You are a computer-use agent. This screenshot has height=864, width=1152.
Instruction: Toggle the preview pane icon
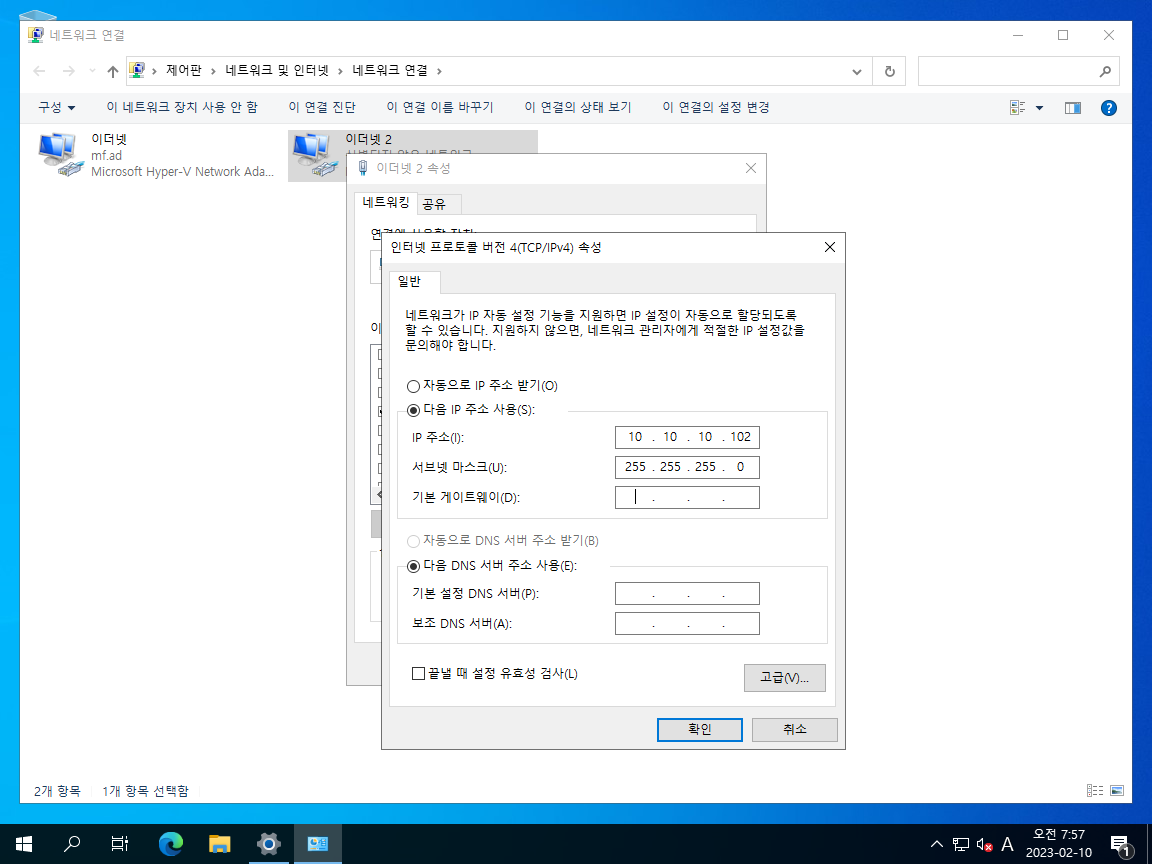coord(1073,108)
